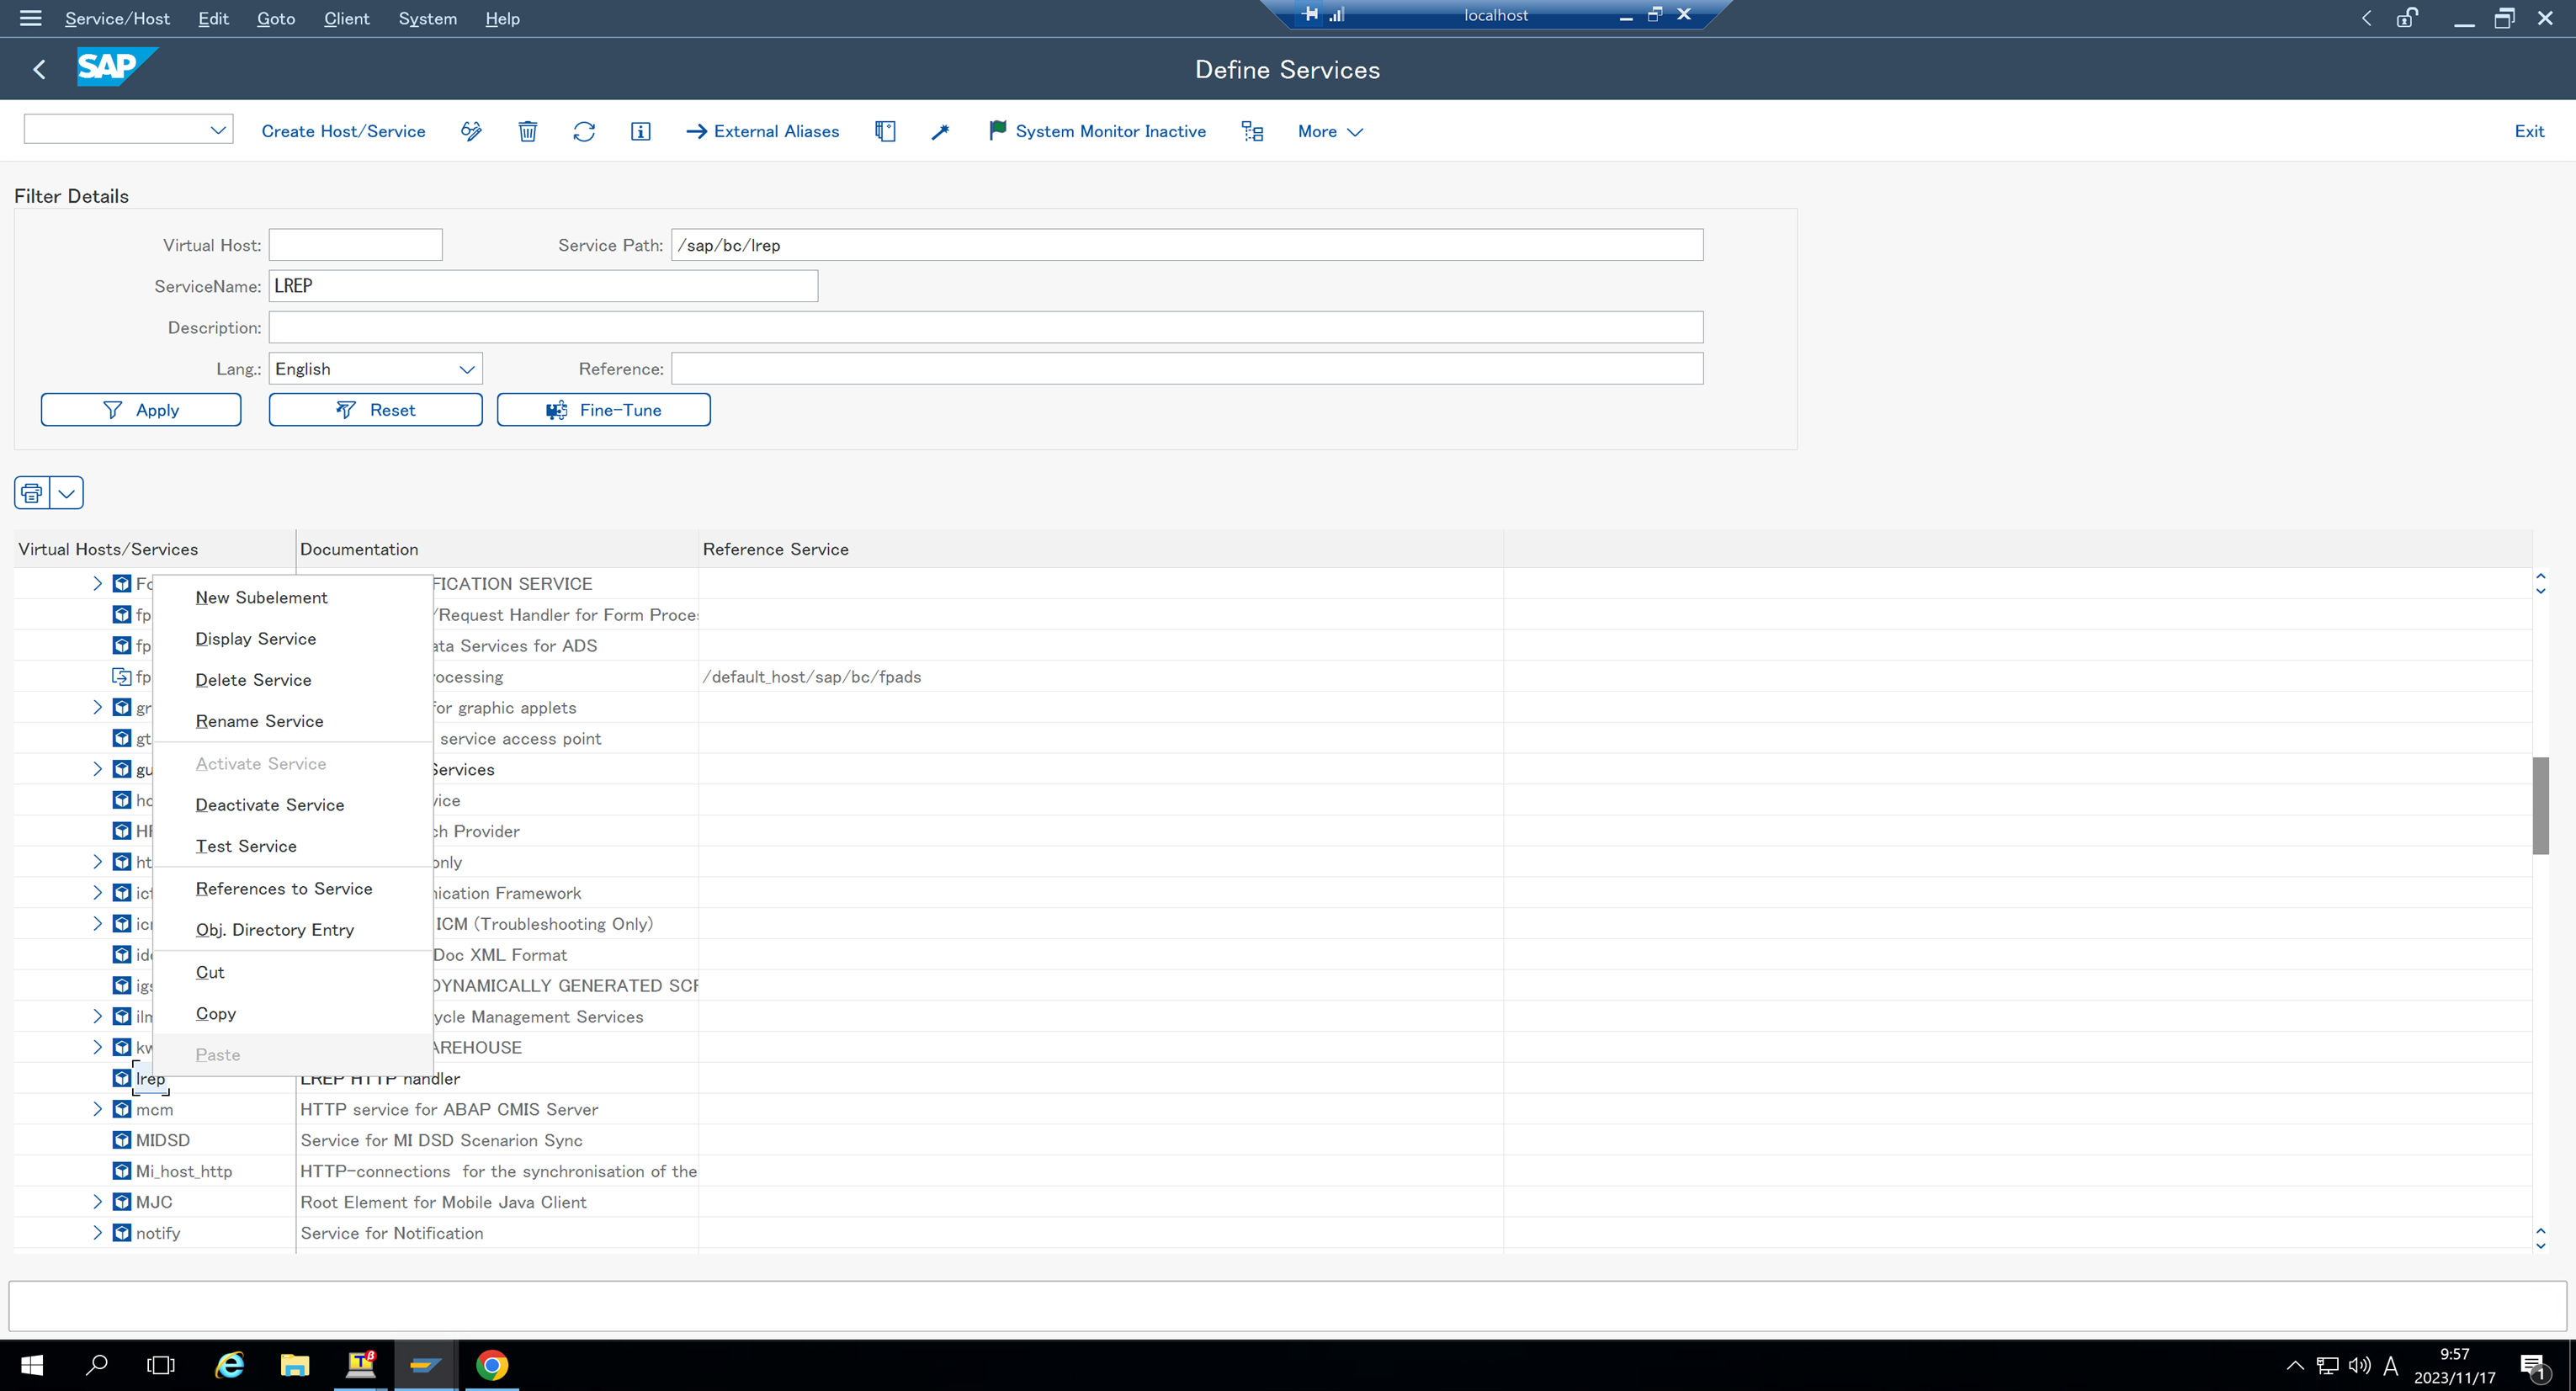The height and width of the screenshot is (1391, 2576).
Task: Open the System menu
Action: click(x=427, y=18)
